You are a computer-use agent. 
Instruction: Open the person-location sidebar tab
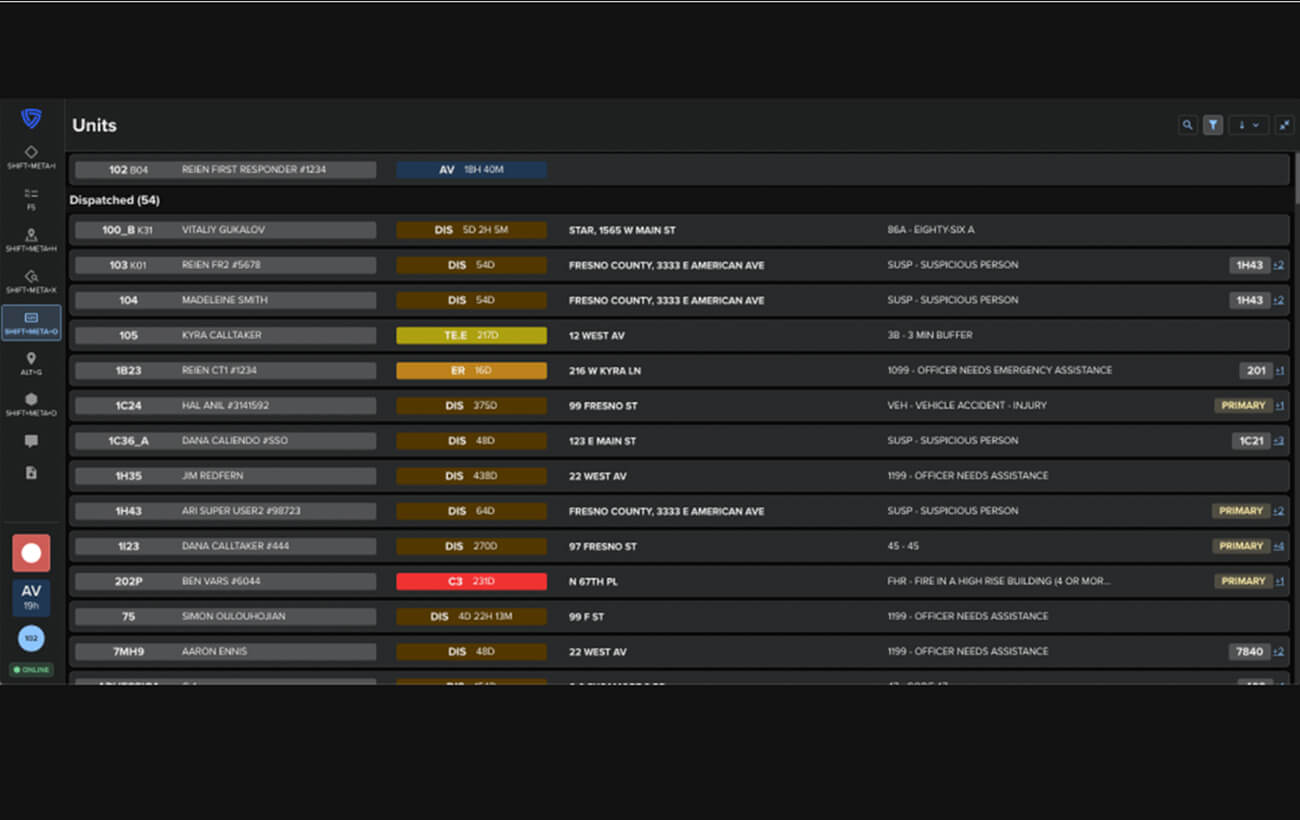pyautogui.click(x=31, y=239)
